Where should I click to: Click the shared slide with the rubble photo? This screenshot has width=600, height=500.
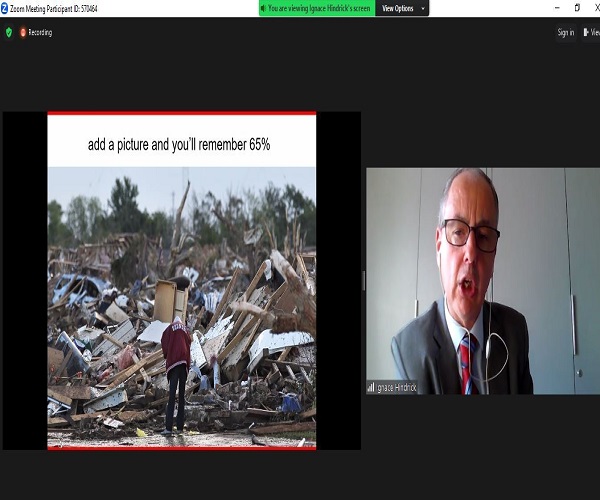[x=182, y=281]
